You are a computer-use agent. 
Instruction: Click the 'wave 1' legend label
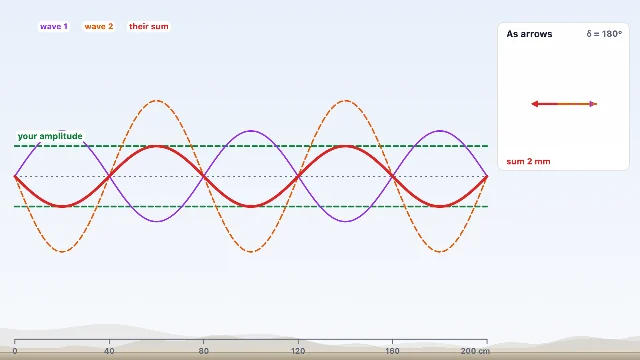pos(53,27)
